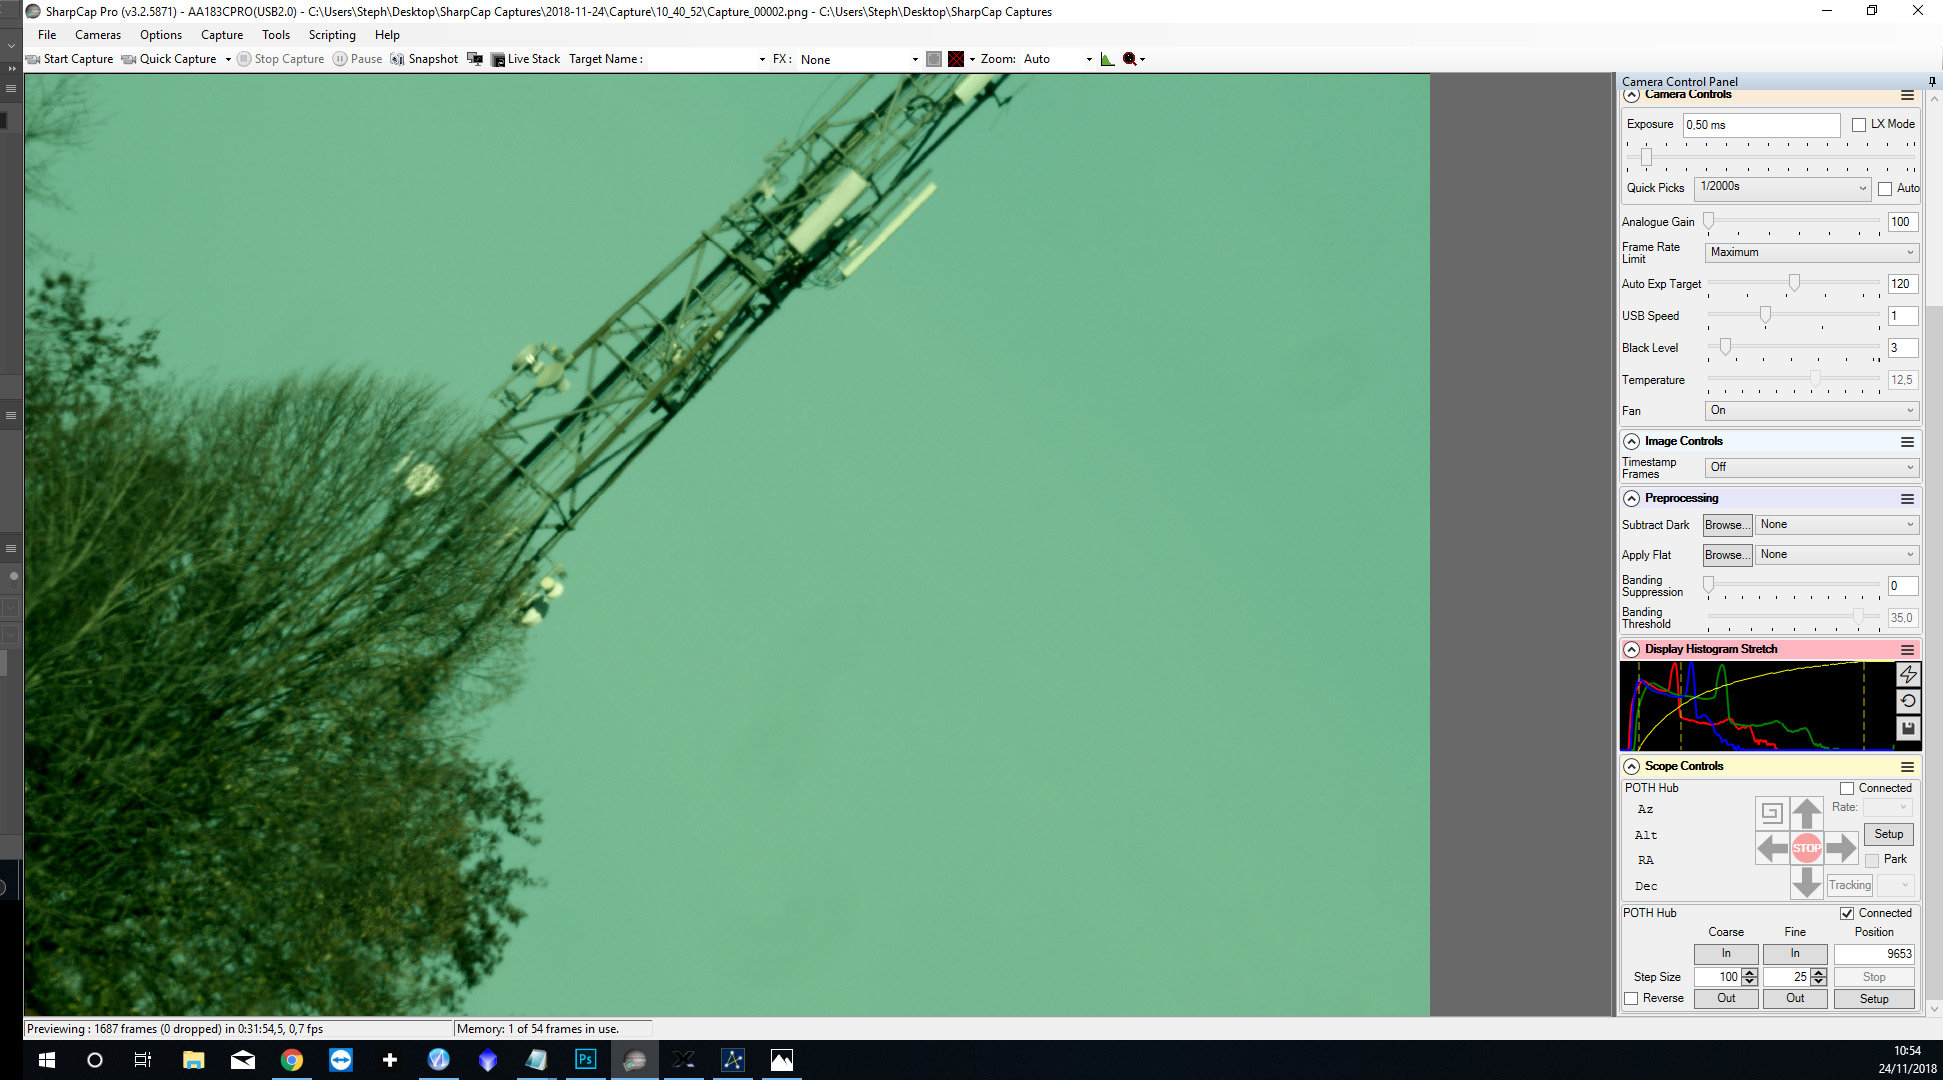This screenshot has width=1943, height=1080.
Task: Check the focuser Reverse checkbox
Action: coord(1632,998)
